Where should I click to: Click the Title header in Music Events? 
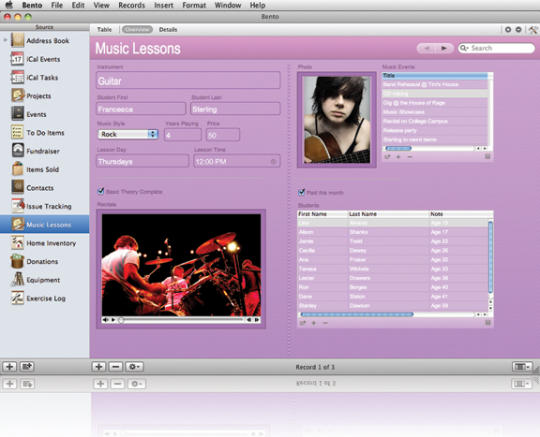click(x=435, y=75)
